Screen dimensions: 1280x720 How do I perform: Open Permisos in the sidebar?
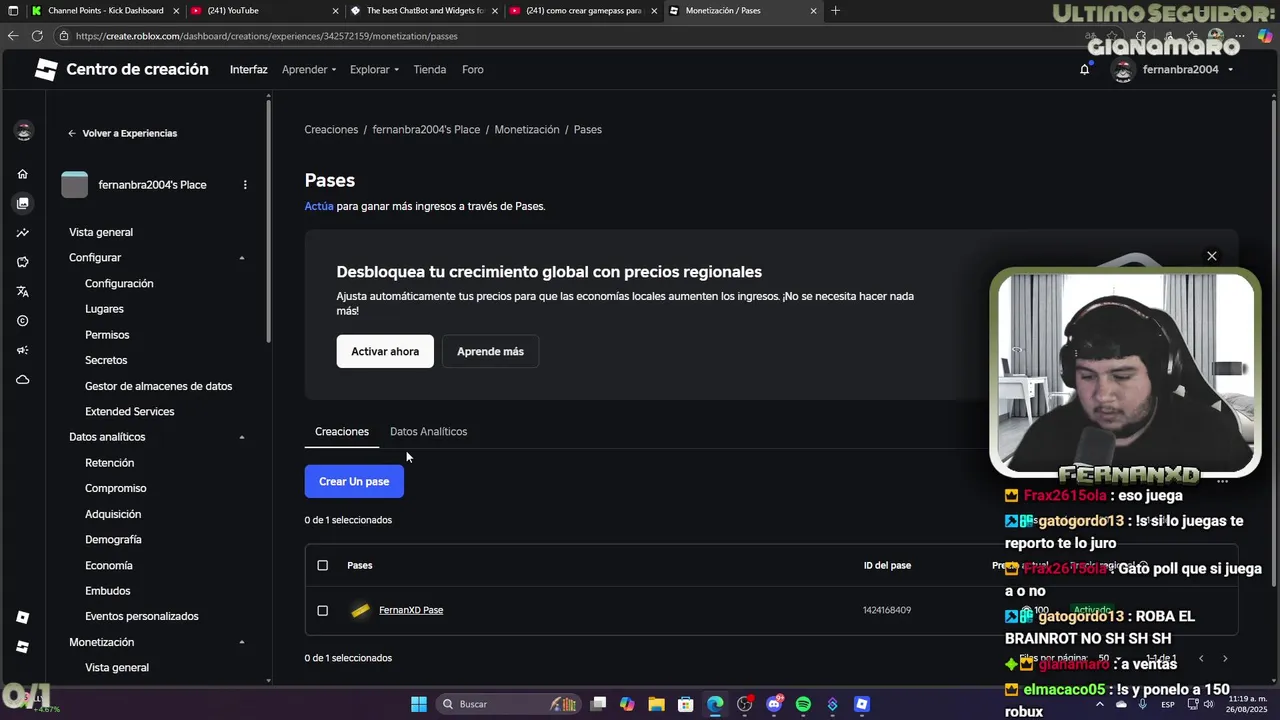107,335
